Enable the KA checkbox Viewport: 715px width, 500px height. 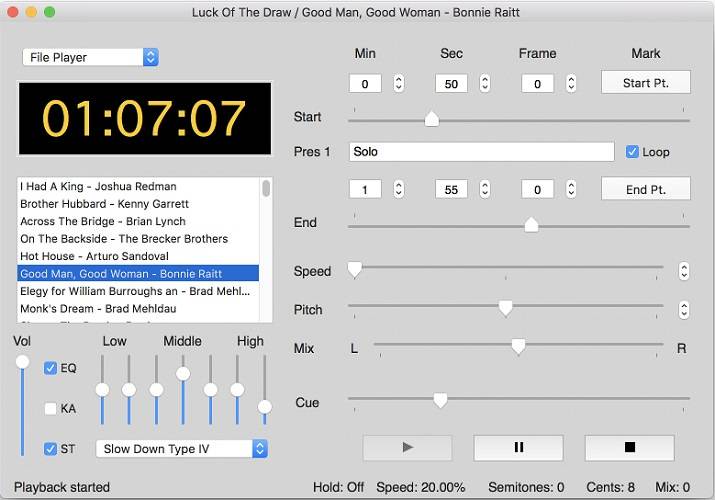(x=50, y=408)
